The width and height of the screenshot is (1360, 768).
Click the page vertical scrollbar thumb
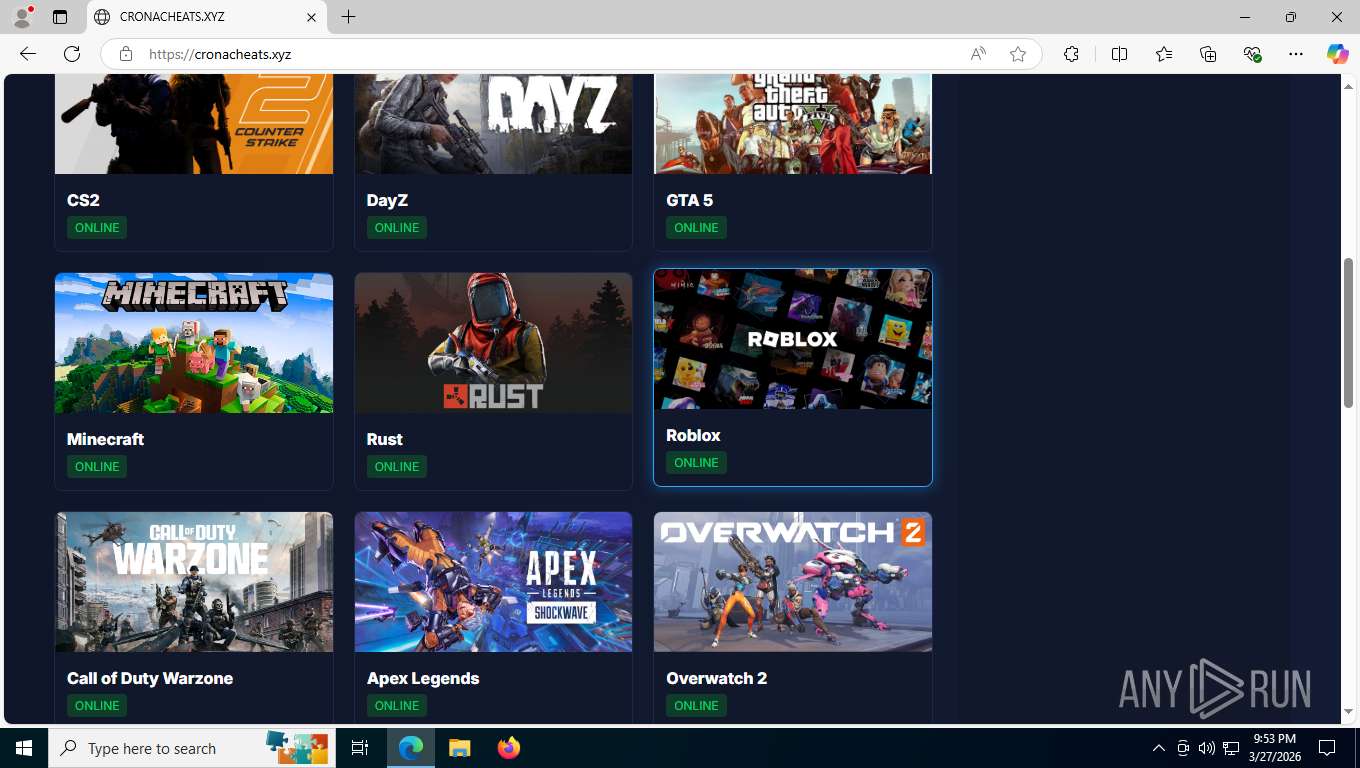1348,332
